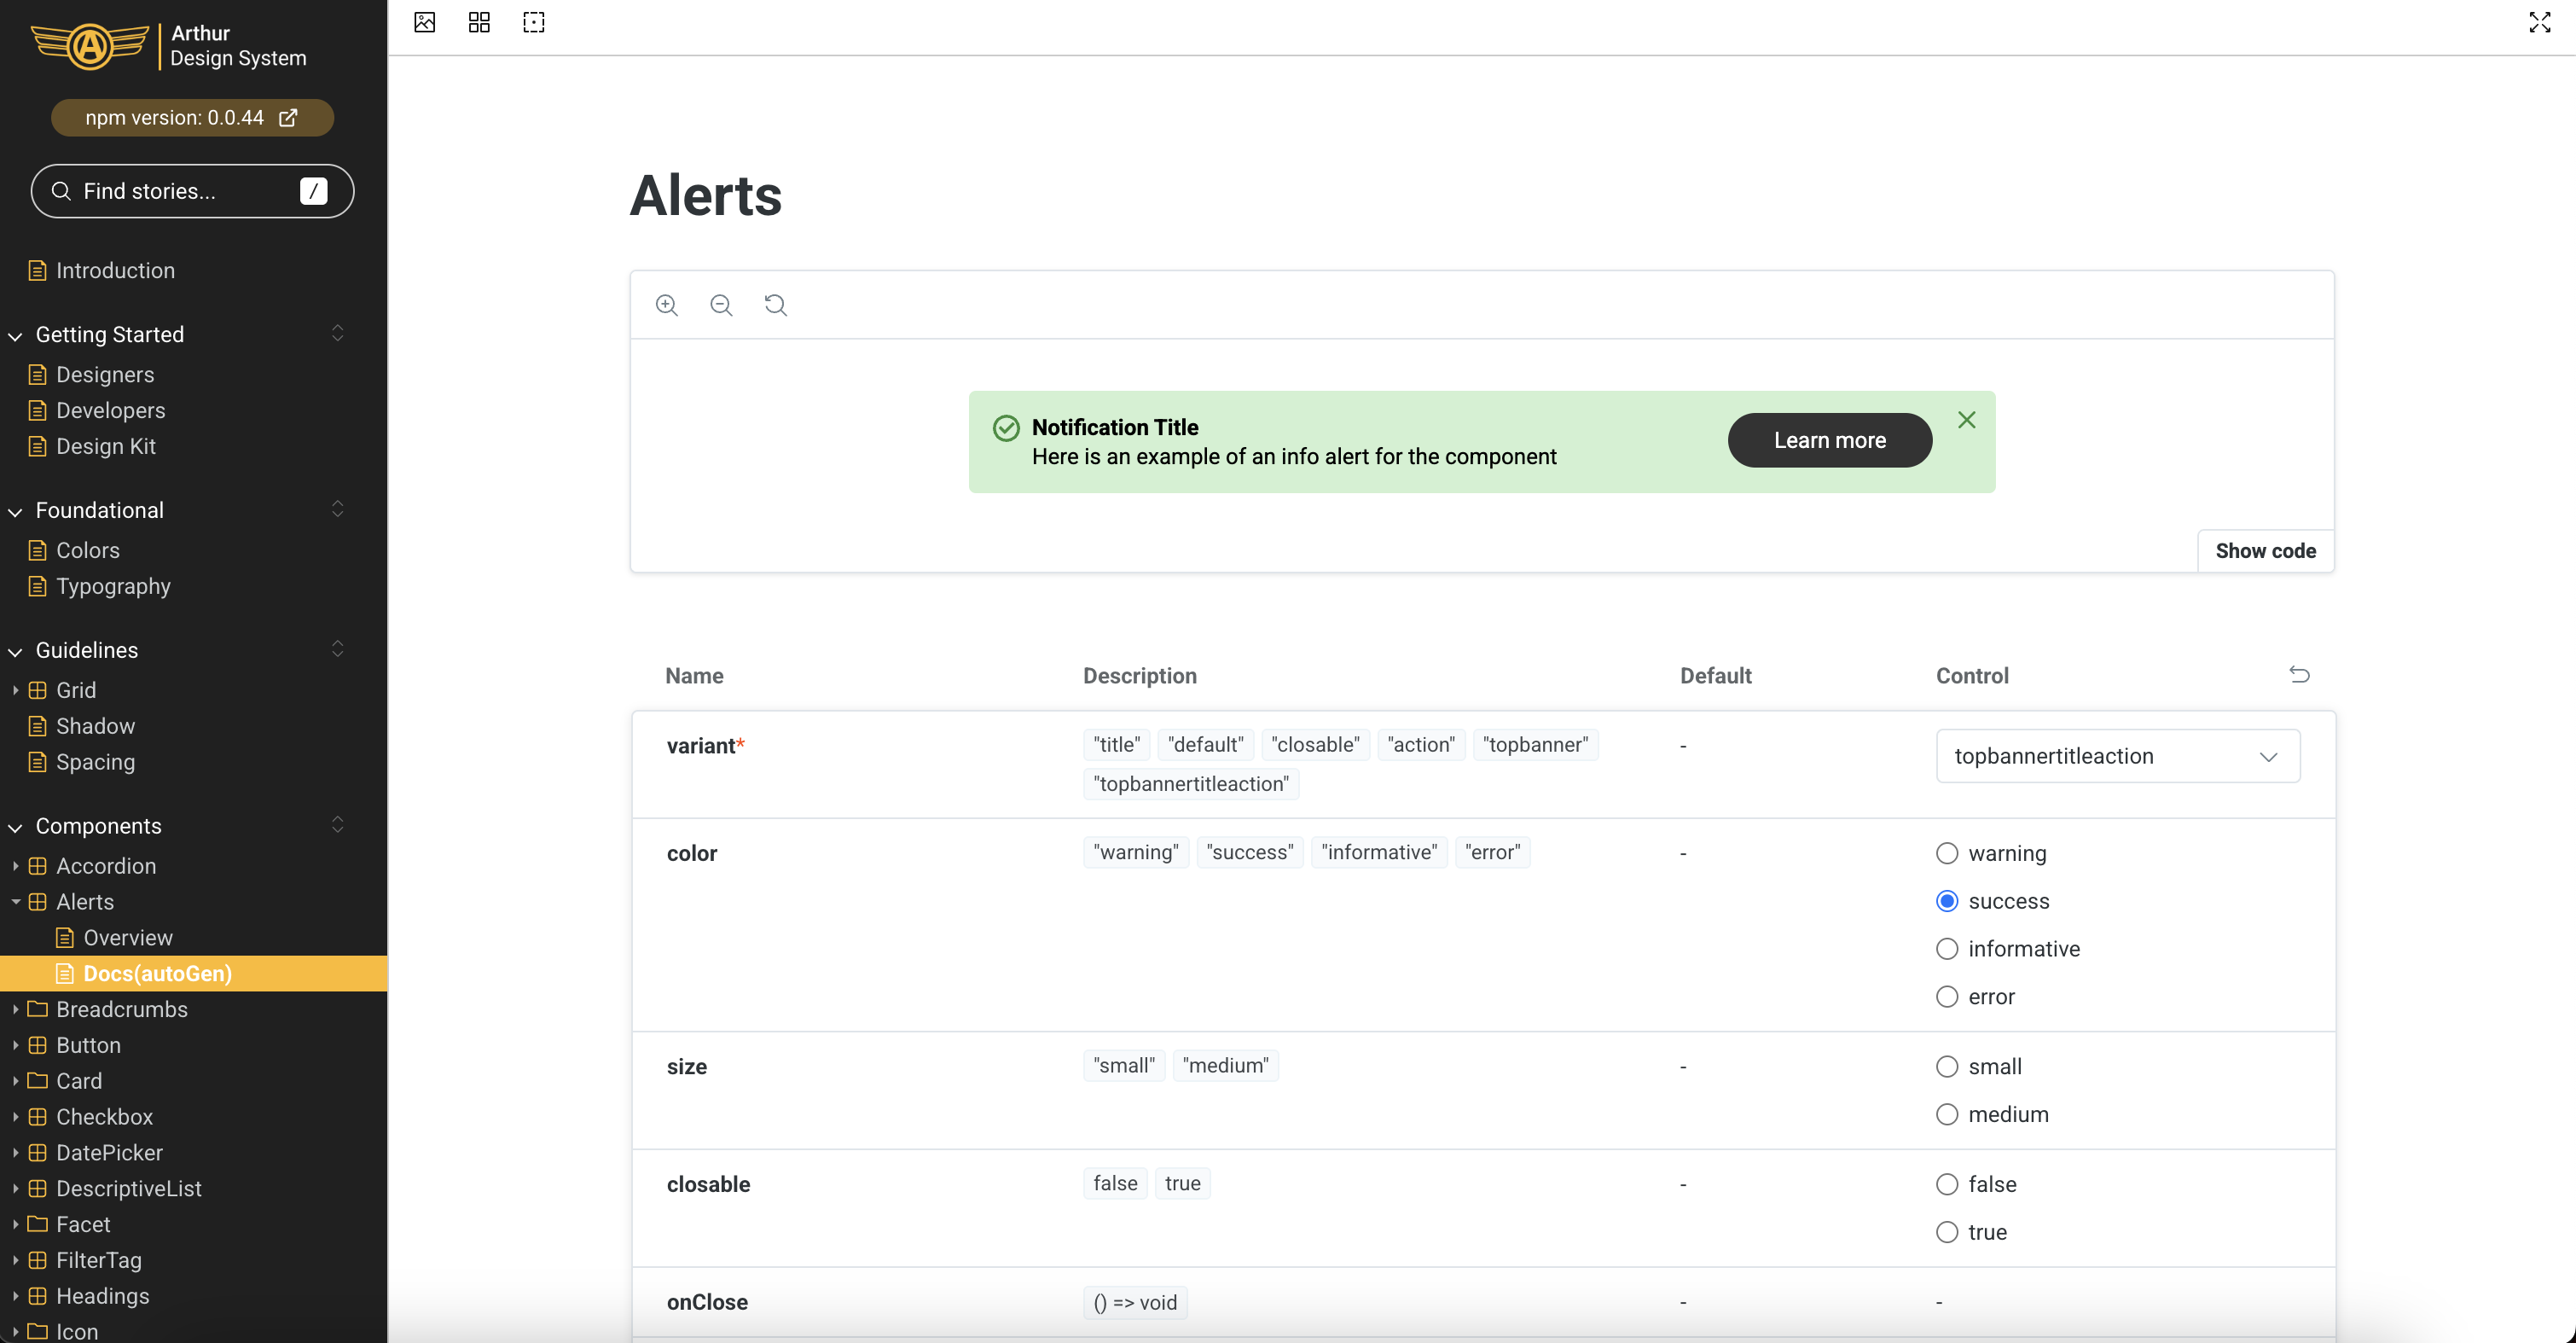The width and height of the screenshot is (2576, 1343).
Task: Click the zoom out magnifier icon
Action: tap(721, 305)
